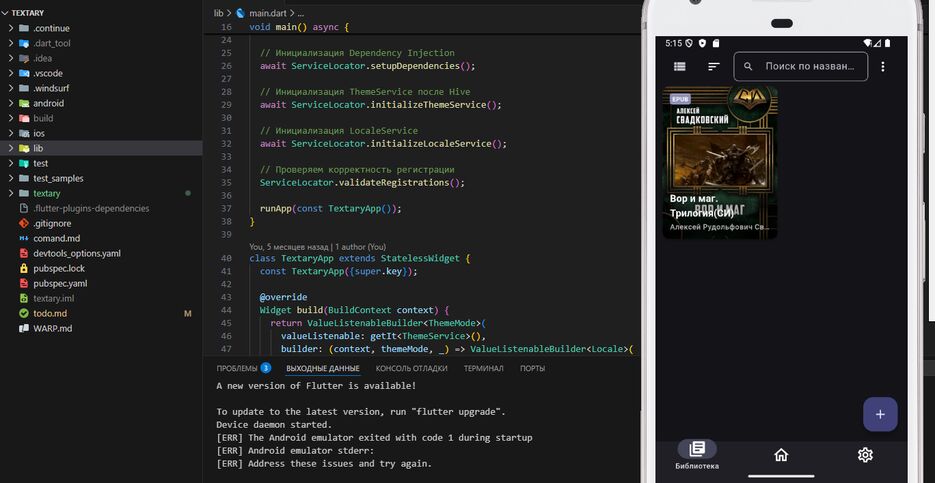Switch to the ТЕРМИНАЛ panel tab
Viewport: 935px width, 483px height.
pyautogui.click(x=483, y=368)
